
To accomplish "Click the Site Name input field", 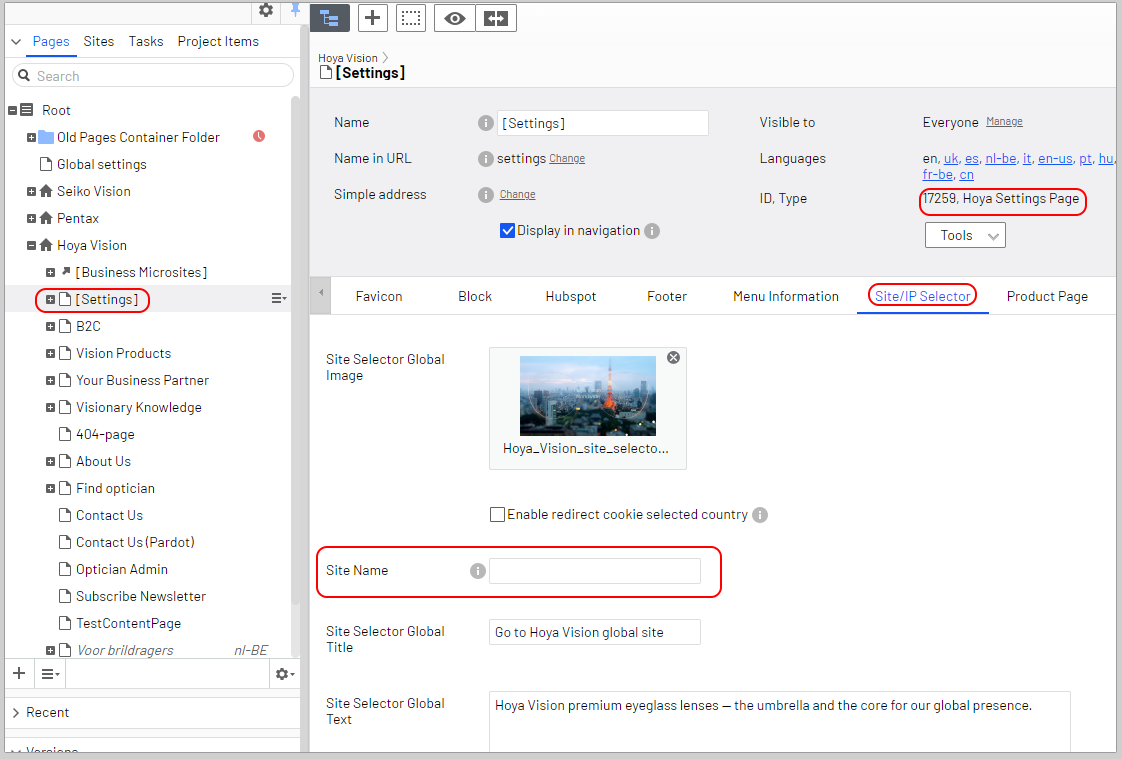I will [x=594, y=571].
